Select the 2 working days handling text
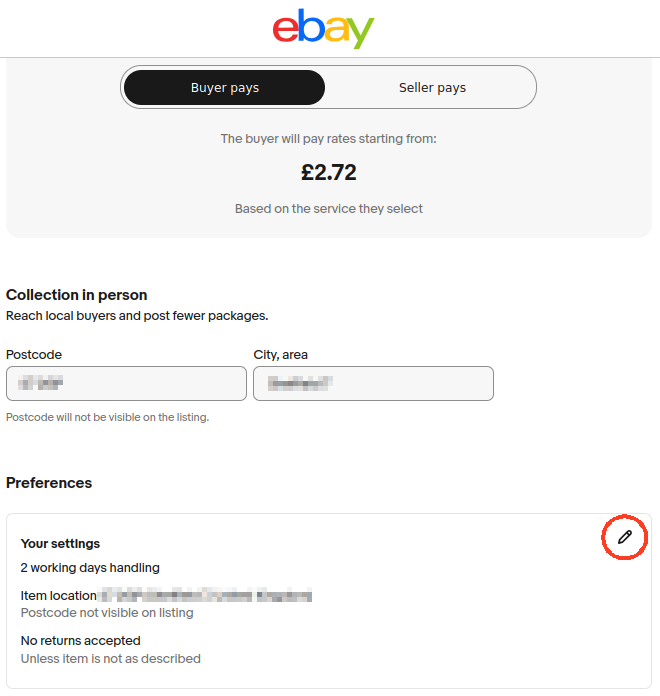Screen dimensions: 660x696 (x=90, y=568)
